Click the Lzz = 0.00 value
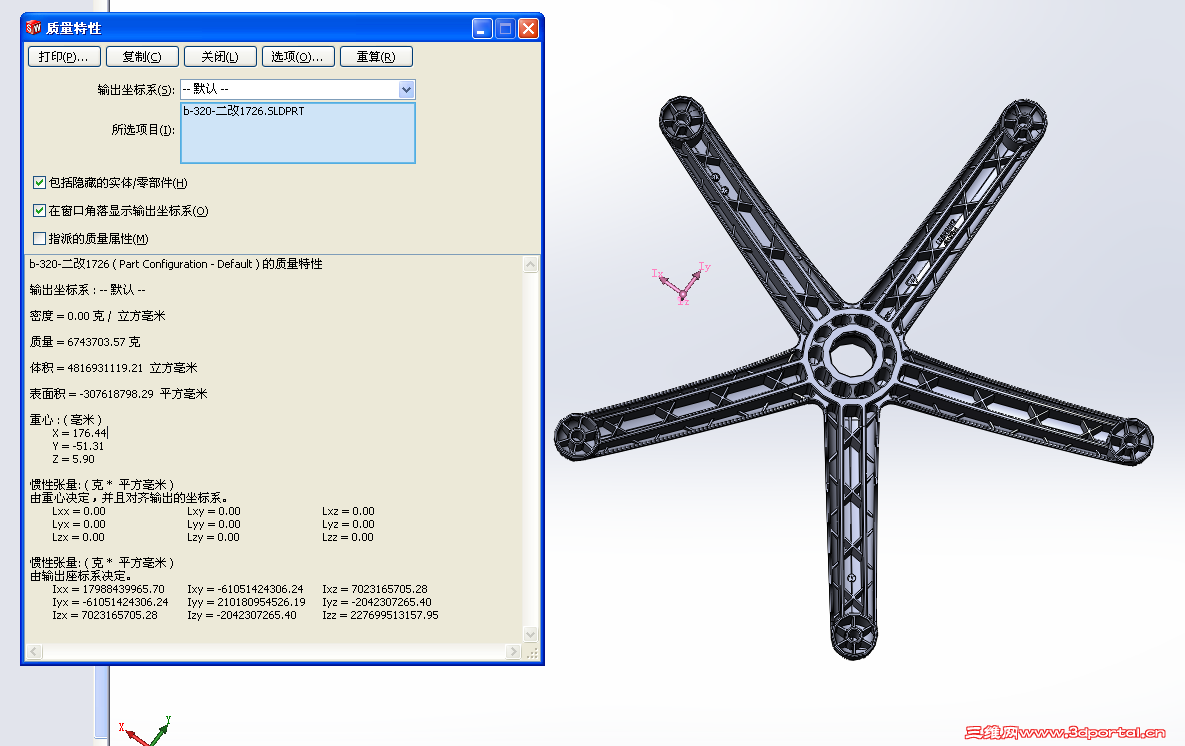This screenshot has width=1185, height=746. (x=348, y=537)
